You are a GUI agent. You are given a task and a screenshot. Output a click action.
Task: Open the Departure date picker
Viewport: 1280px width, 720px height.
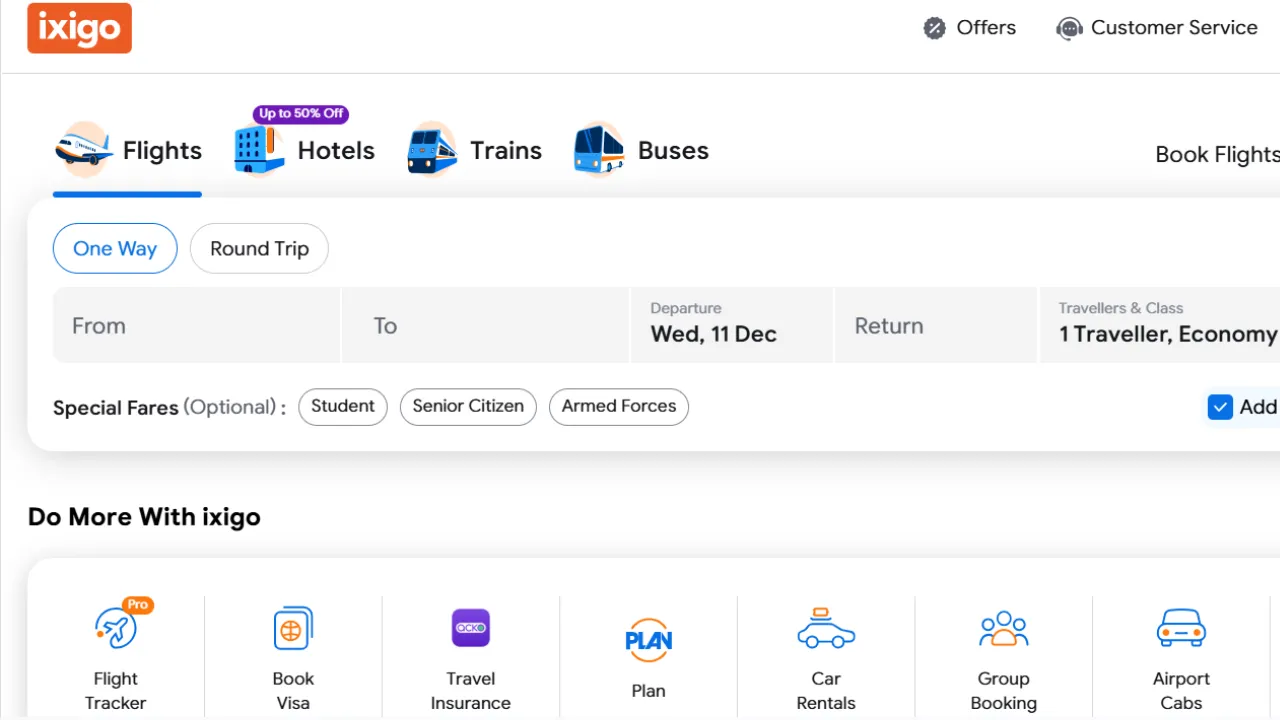[x=732, y=326]
